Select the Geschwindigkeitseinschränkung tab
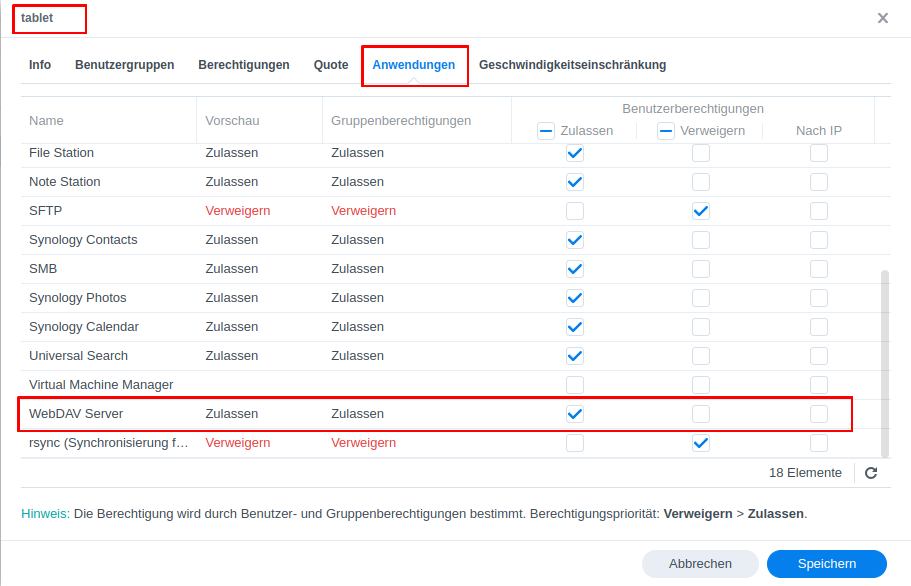 click(572, 65)
